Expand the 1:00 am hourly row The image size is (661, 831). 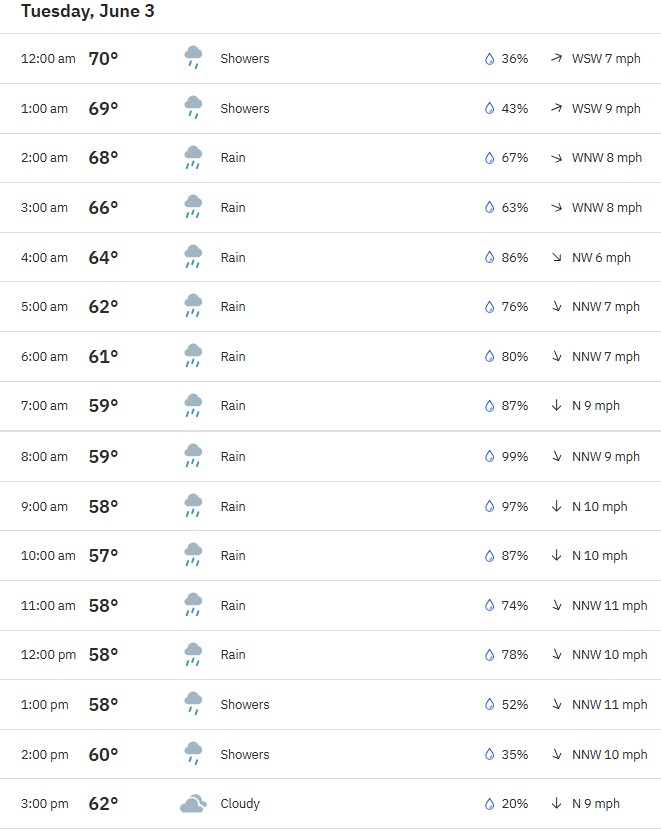click(x=330, y=109)
